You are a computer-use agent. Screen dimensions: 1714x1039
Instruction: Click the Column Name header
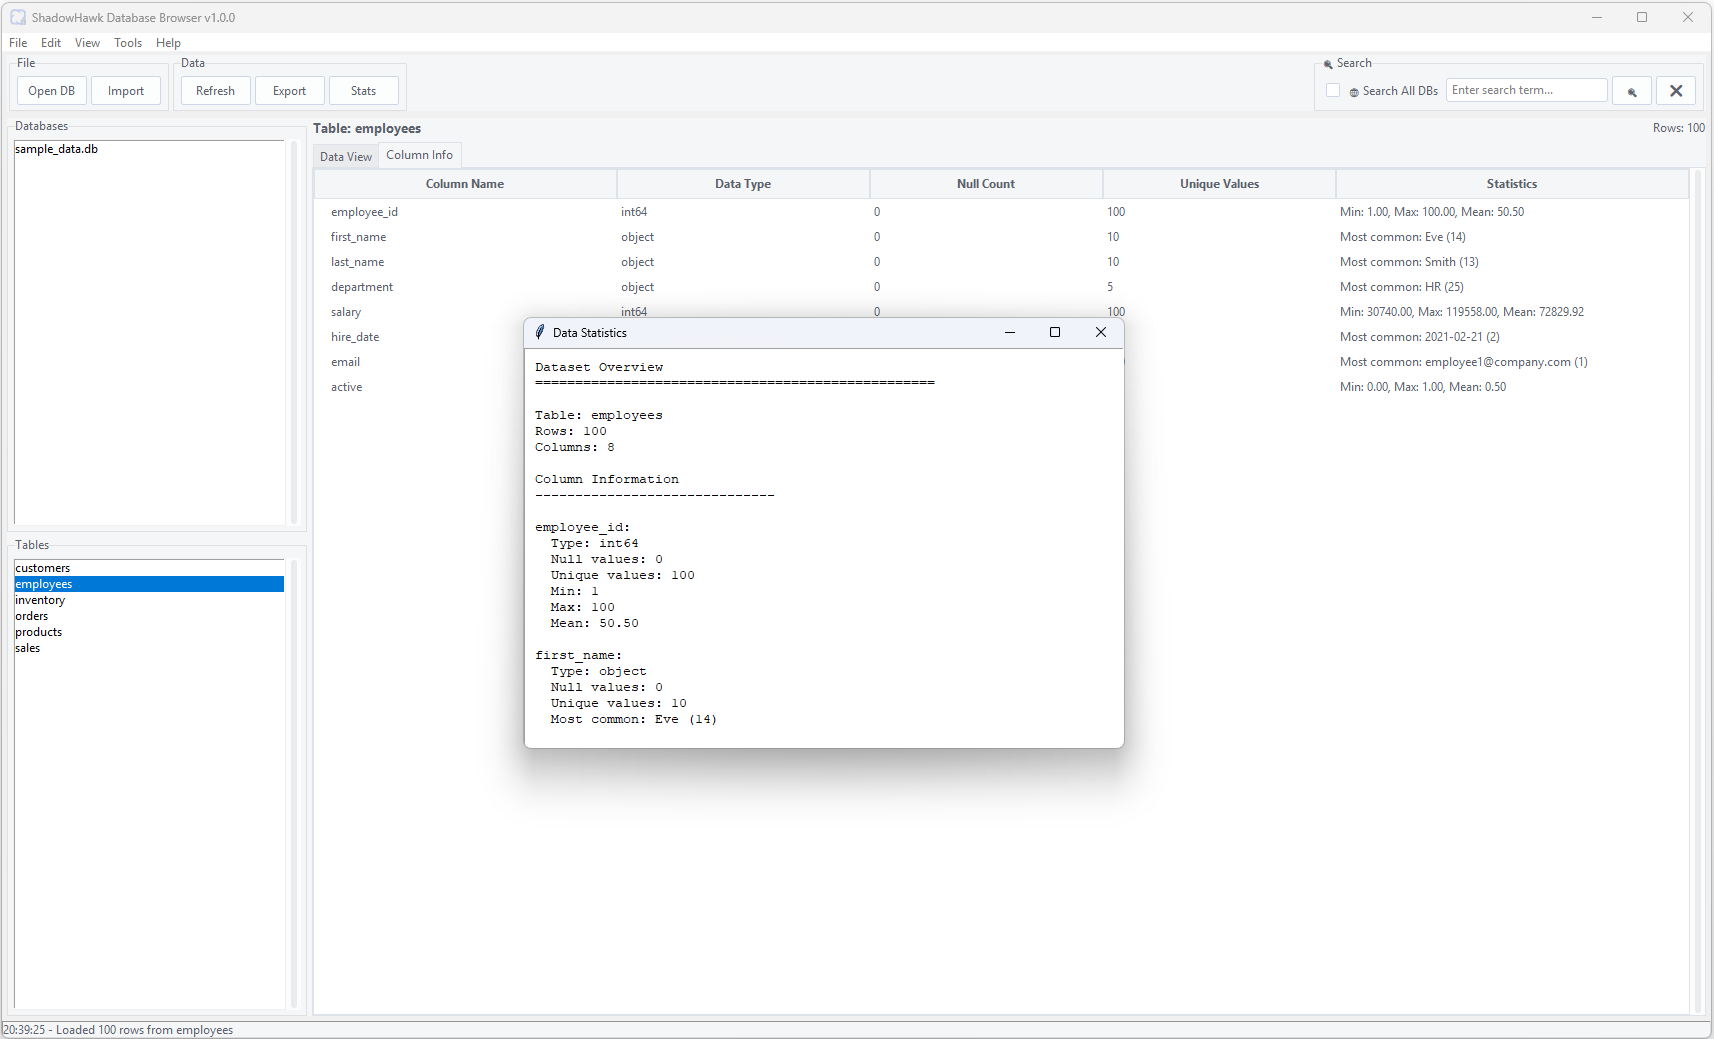[x=465, y=184]
